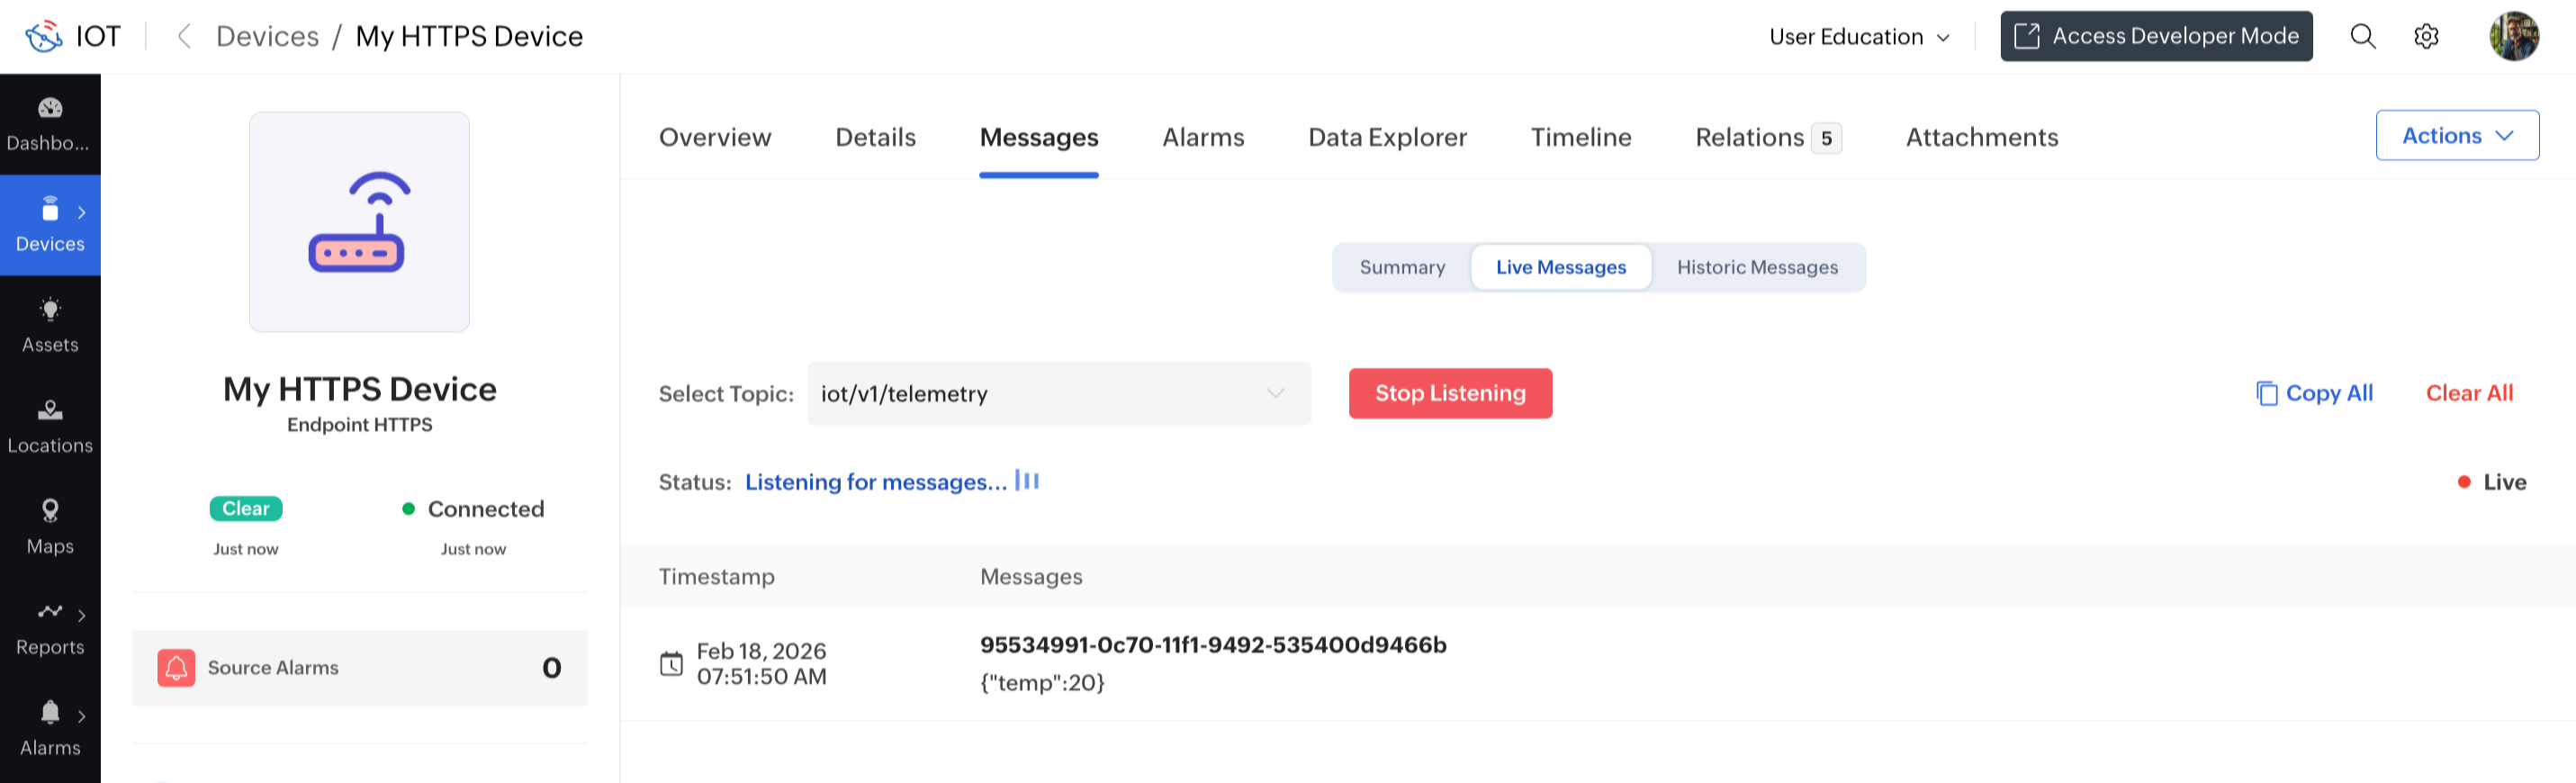Open the settings gear icon
2576x783 pixels.
[2426, 37]
